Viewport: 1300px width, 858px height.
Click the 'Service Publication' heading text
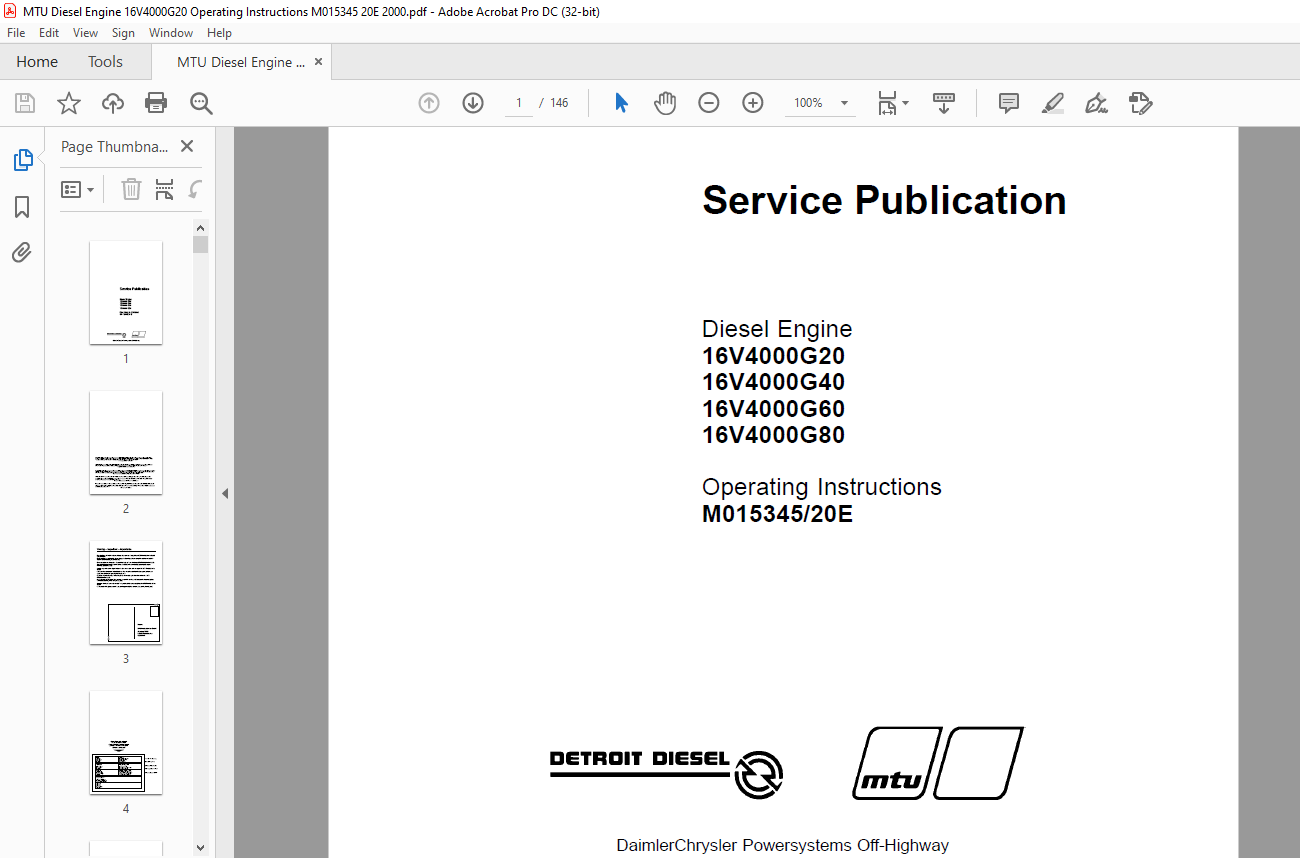coord(884,200)
